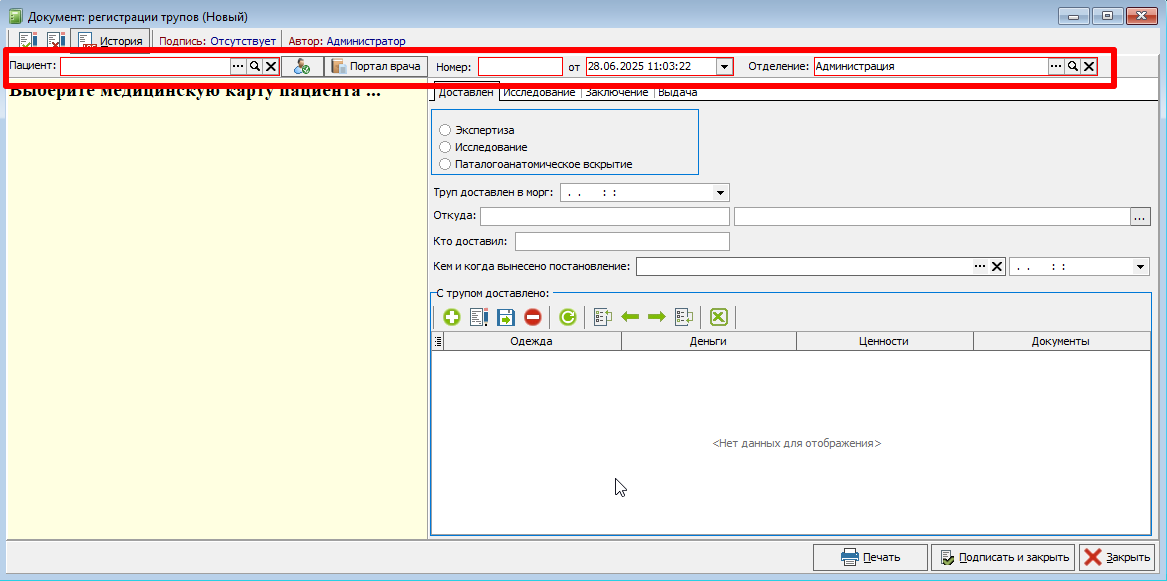Screen dimensions: 1167x581
Task: Click the red minus delete-row icon
Action: [532, 318]
